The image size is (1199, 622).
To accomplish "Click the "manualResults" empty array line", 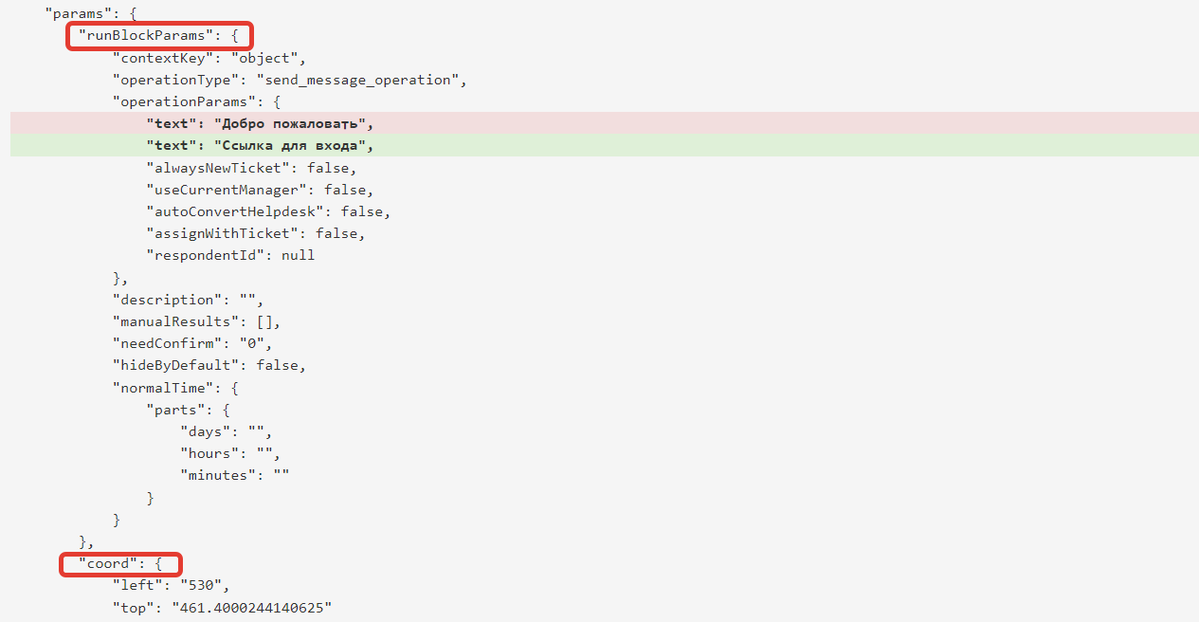I will pyautogui.click(x=197, y=322).
